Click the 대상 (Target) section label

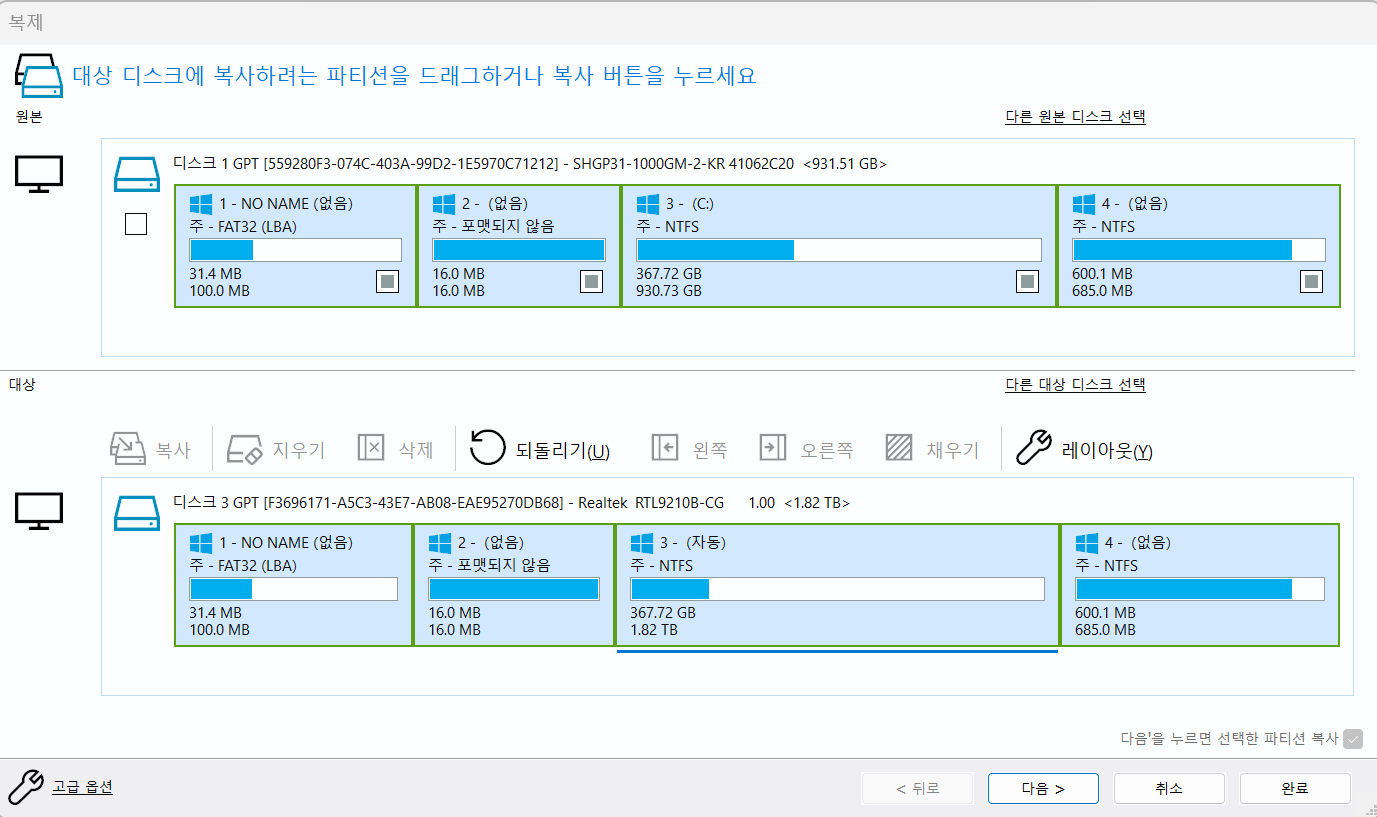(21, 384)
